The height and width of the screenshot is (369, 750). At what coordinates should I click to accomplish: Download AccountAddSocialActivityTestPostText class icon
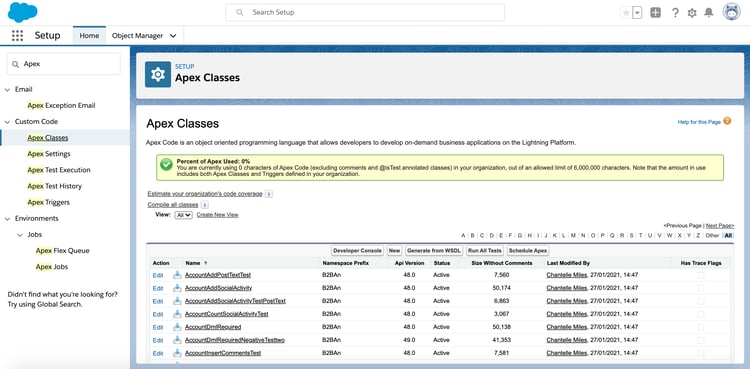point(177,301)
